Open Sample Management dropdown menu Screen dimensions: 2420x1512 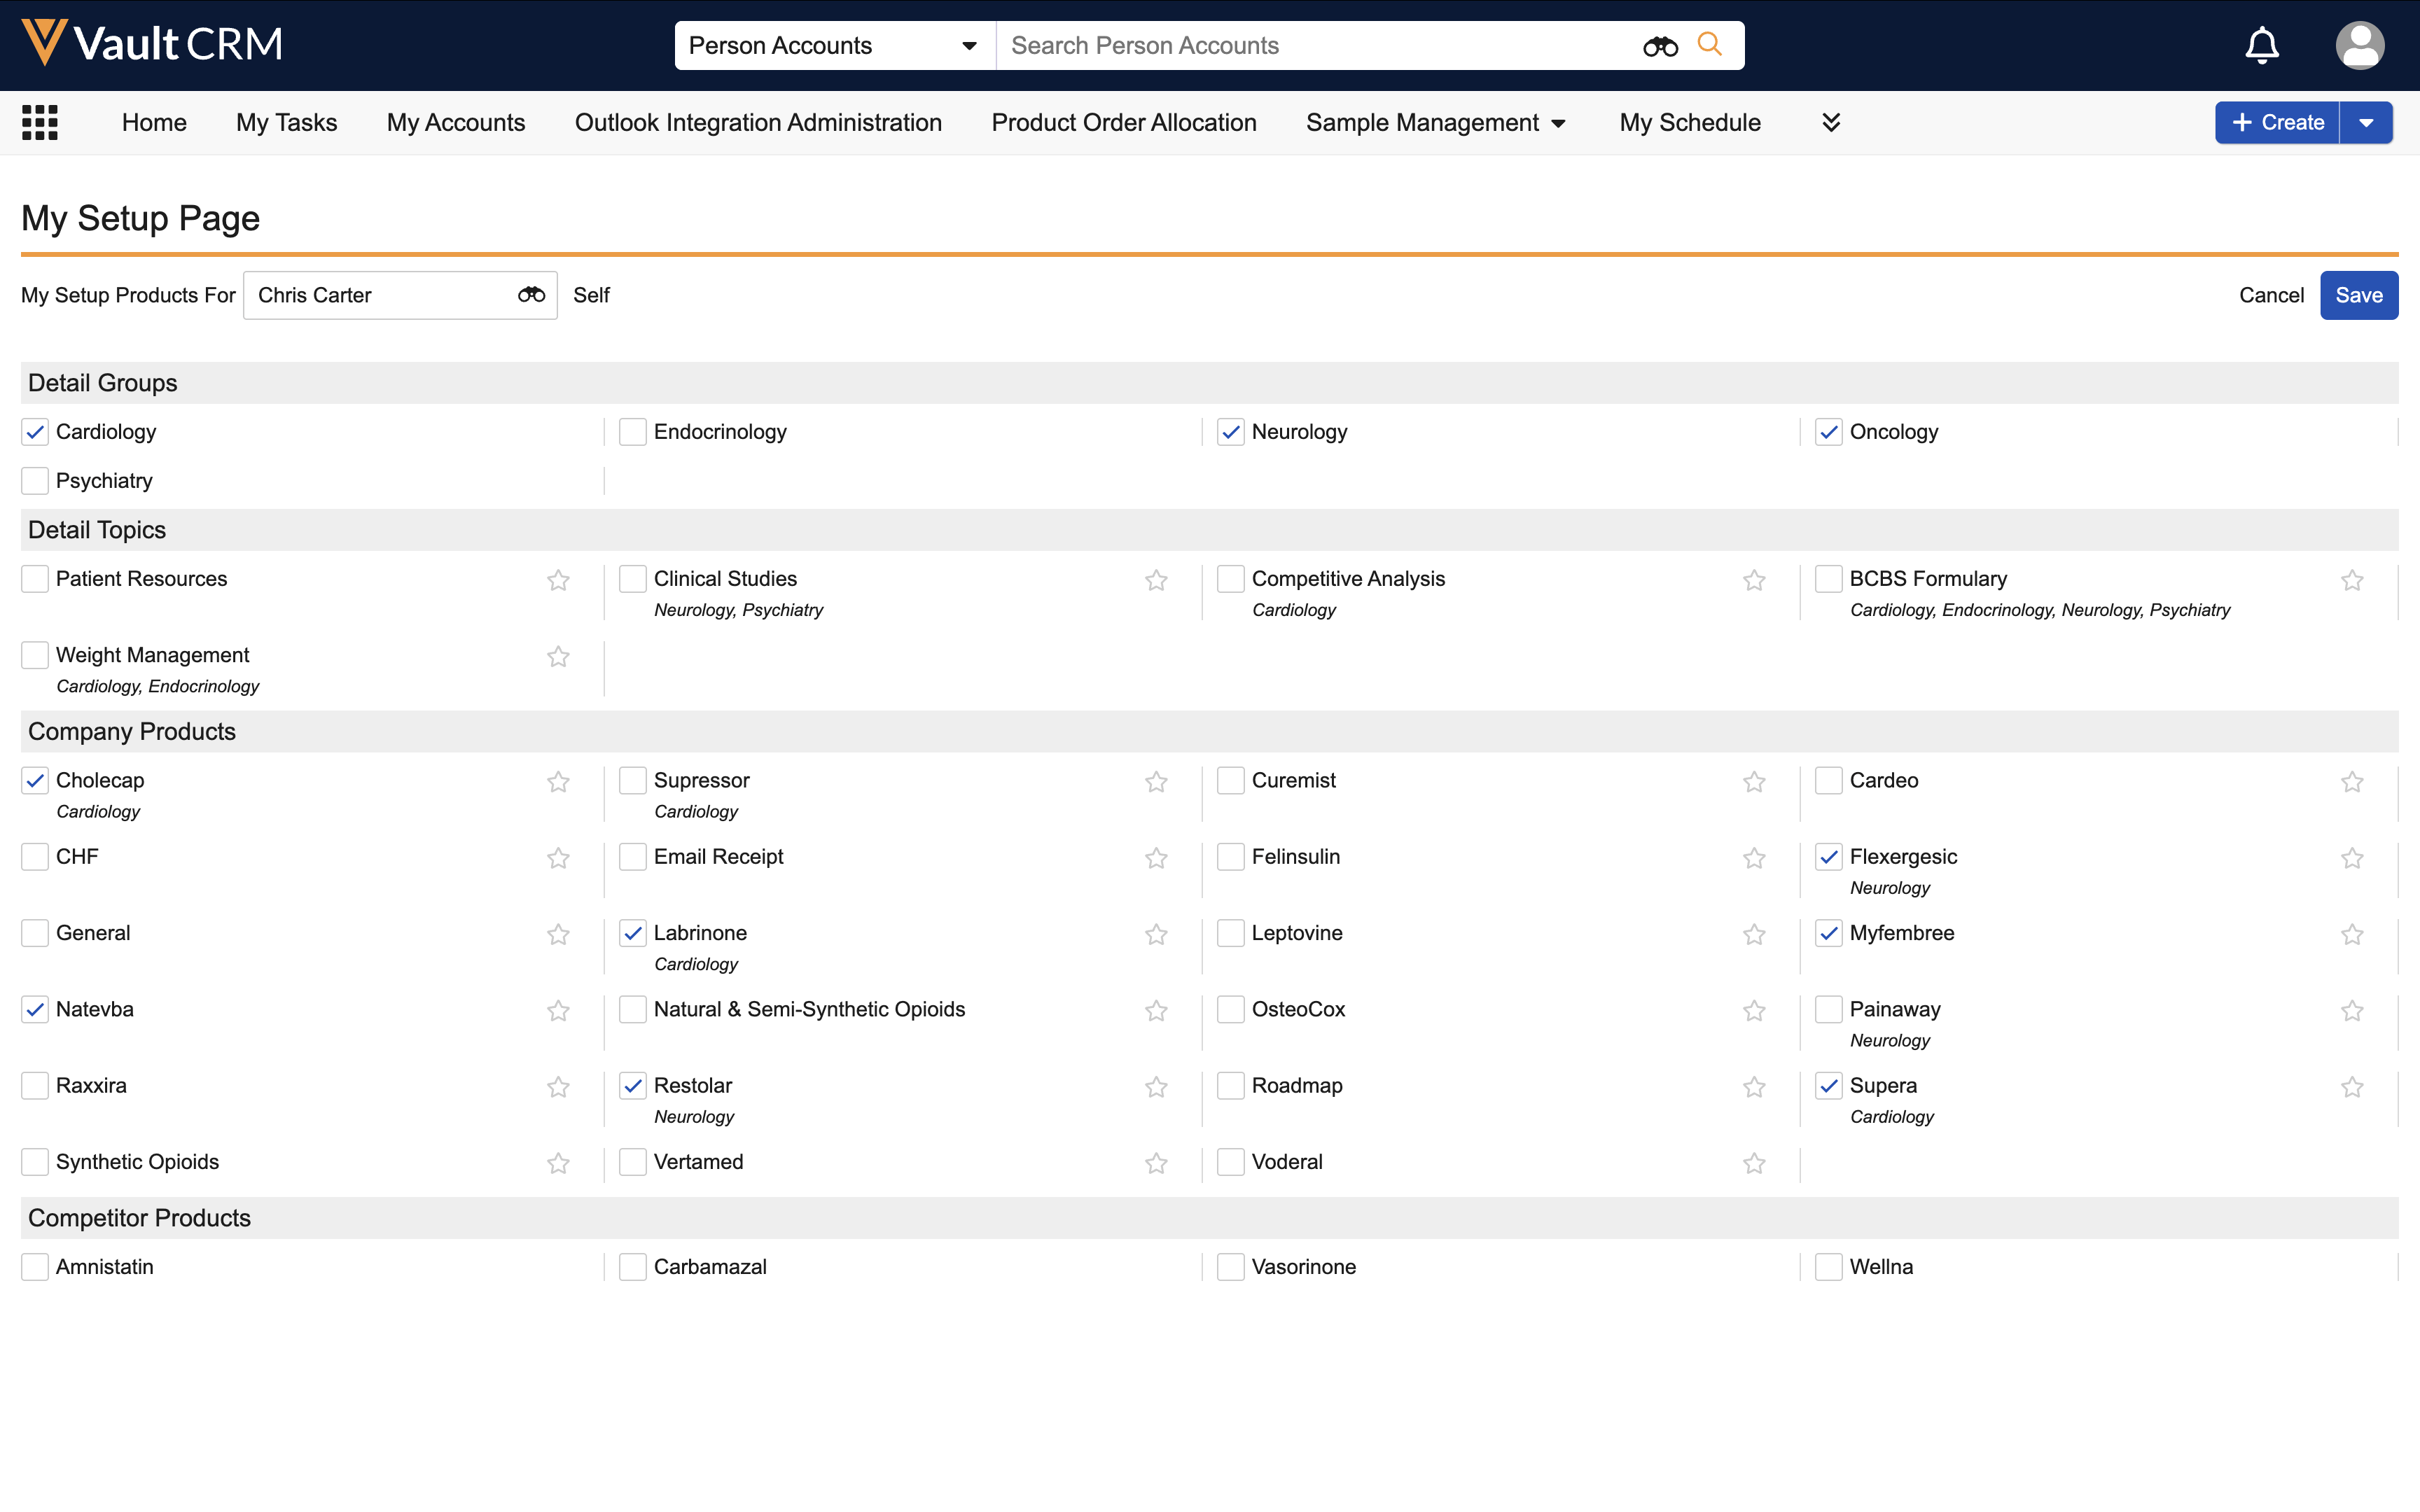click(x=1435, y=122)
